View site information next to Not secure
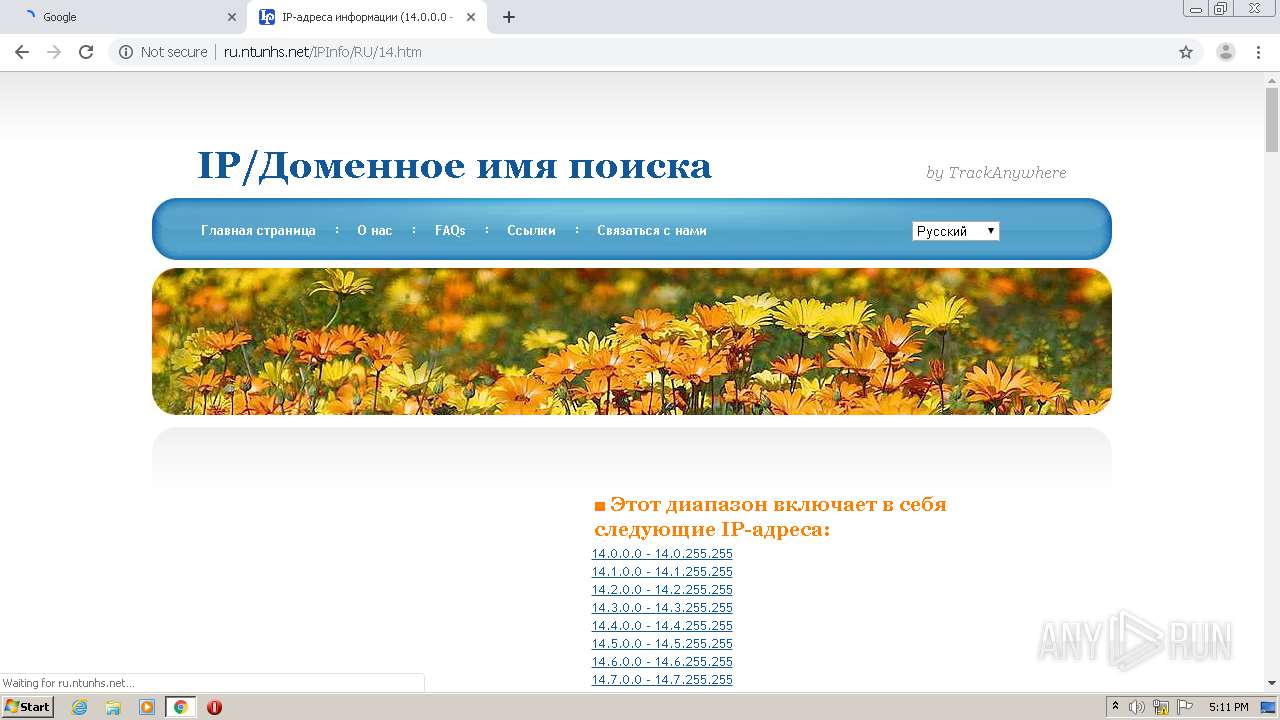This screenshot has width=1280, height=720. click(126, 52)
